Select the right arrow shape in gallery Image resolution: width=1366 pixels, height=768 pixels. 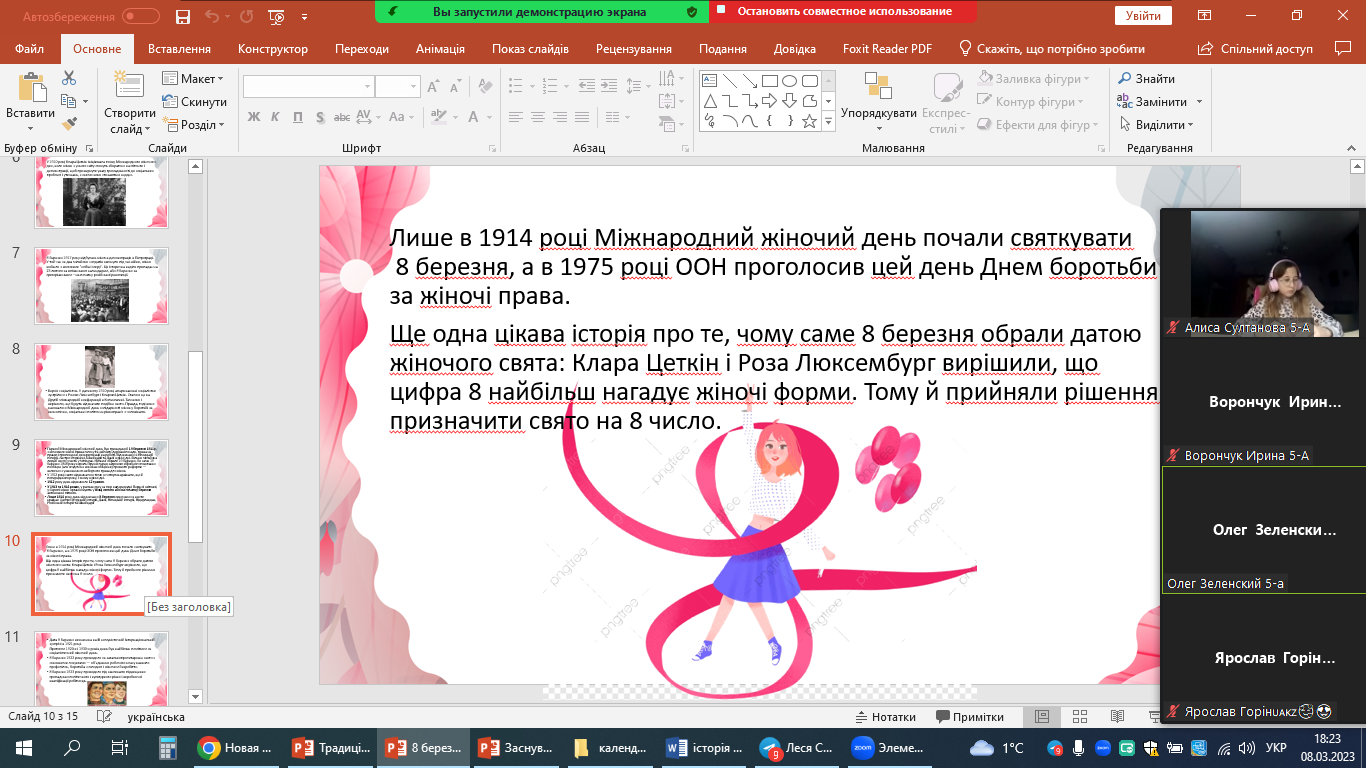(x=770, y=101)
